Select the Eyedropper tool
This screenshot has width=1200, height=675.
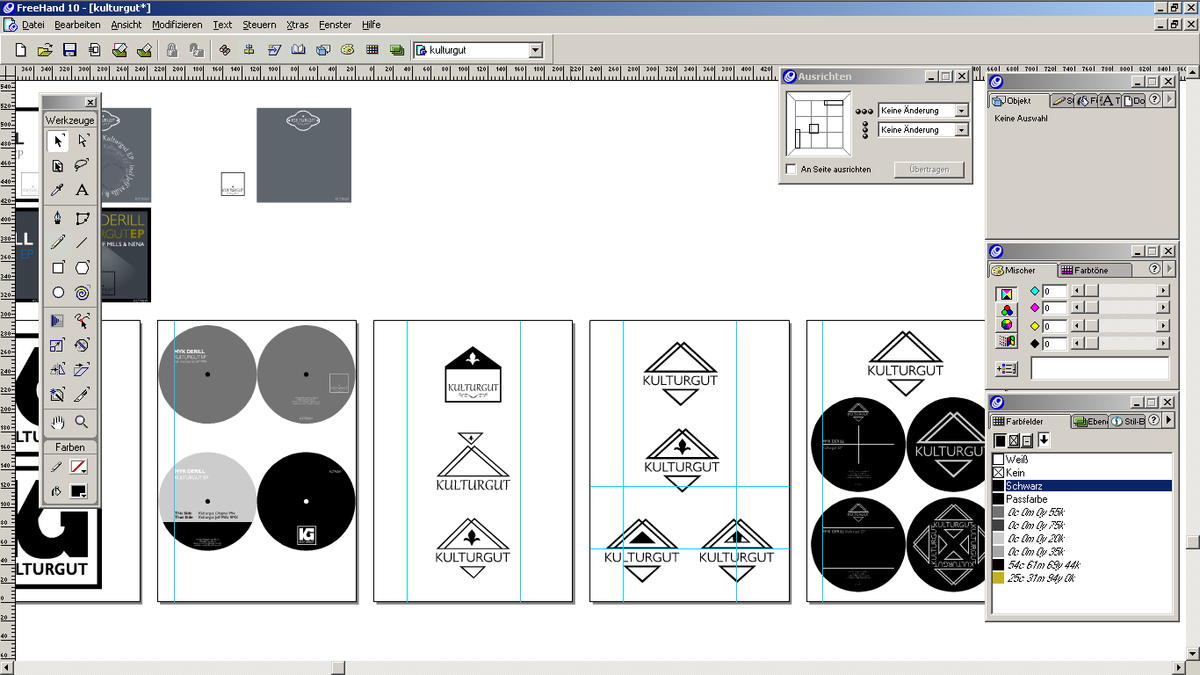coord(58,190)
